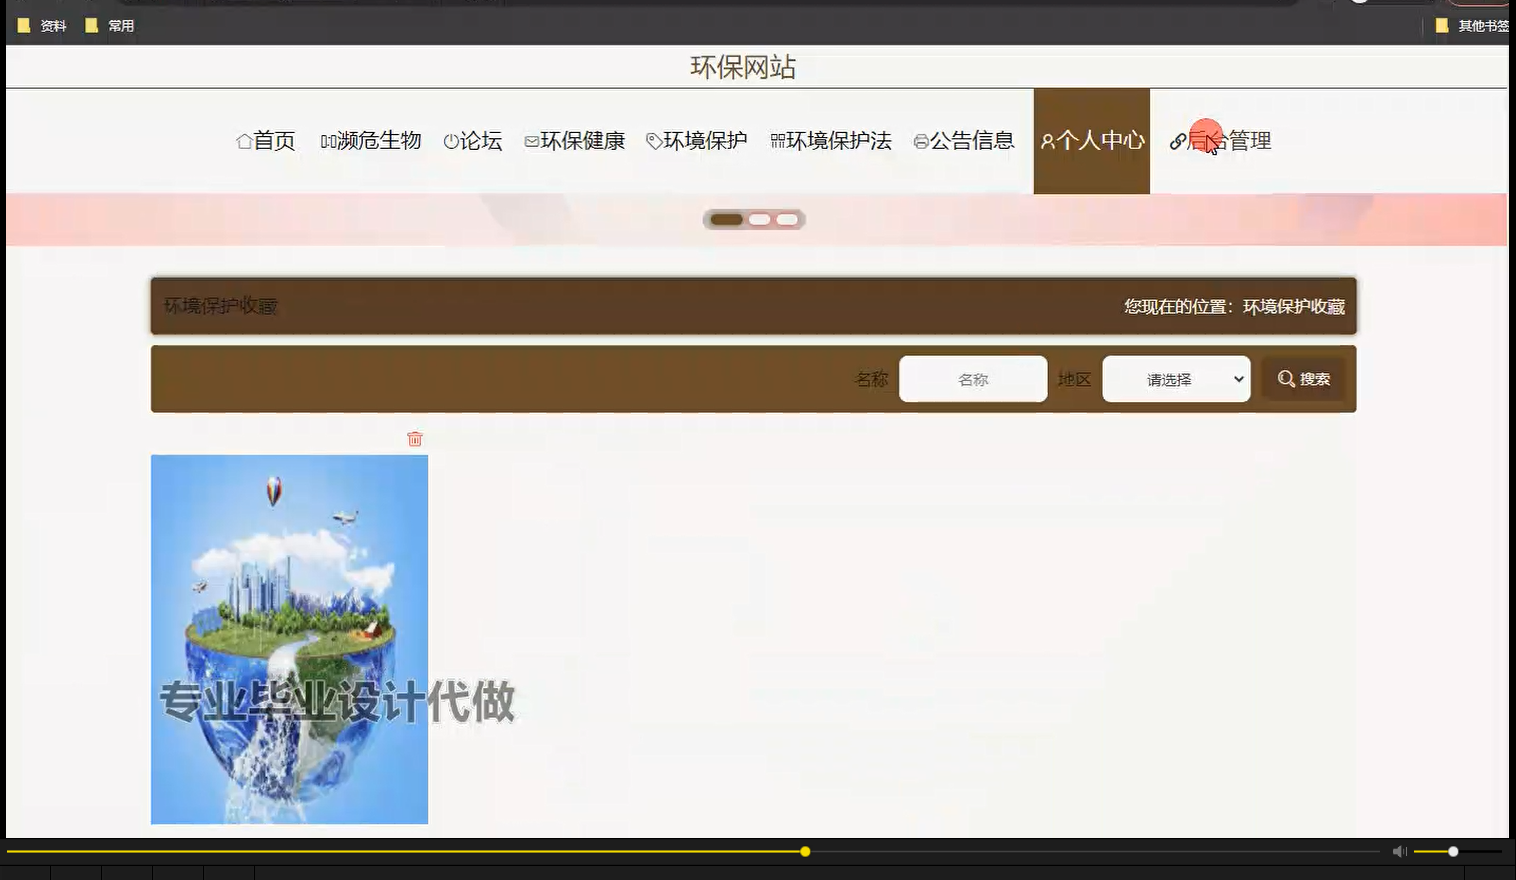Mute audio with the speaker icon
1516x880 pixels.
click(1398, 851)
